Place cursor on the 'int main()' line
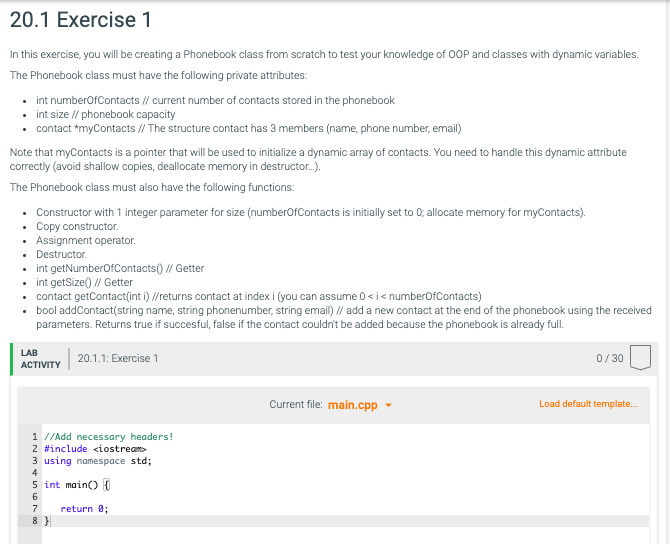This screenshot has height=544, width=670. tap(77, 485)
